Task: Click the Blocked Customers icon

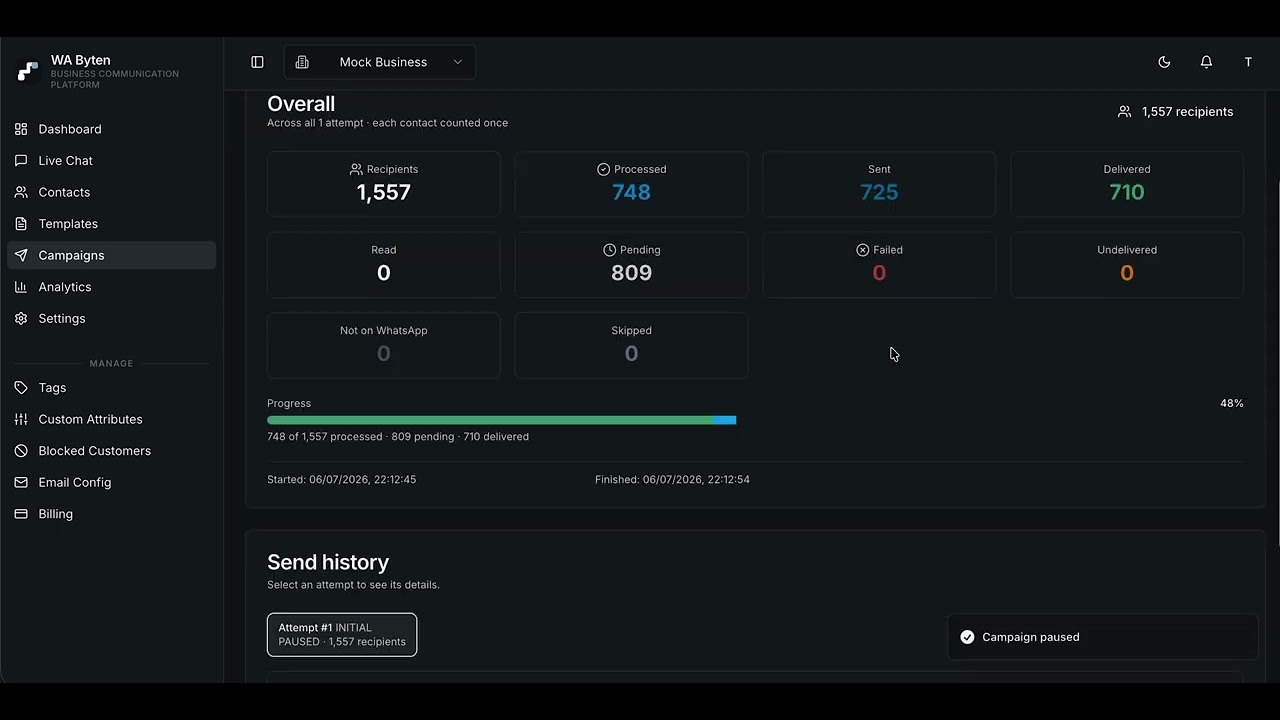Action: 21,451
